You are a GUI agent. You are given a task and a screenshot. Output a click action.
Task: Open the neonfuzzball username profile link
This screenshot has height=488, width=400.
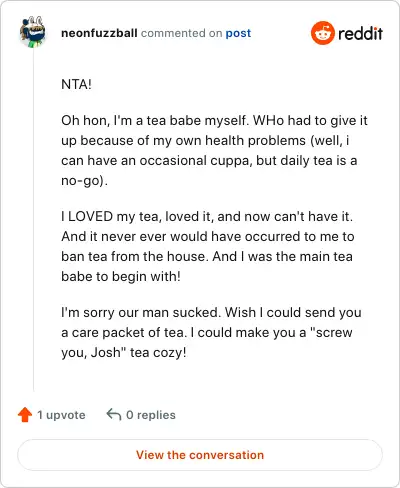[99, 33]
